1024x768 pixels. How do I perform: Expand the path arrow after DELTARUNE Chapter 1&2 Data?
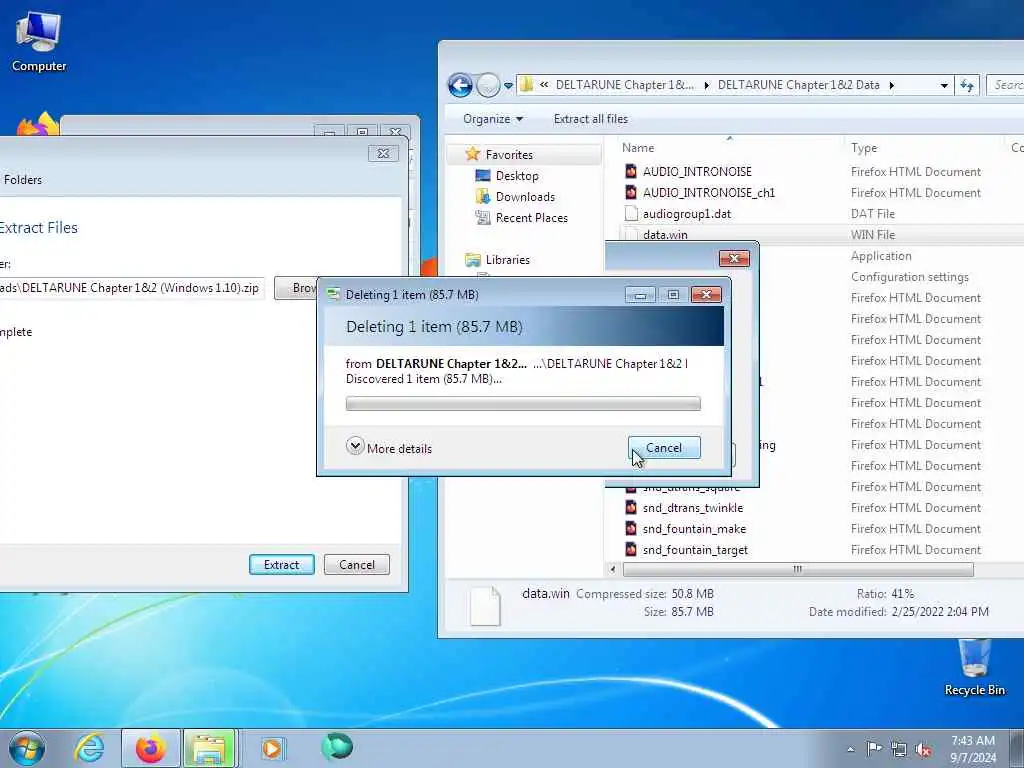click(891, 85)
